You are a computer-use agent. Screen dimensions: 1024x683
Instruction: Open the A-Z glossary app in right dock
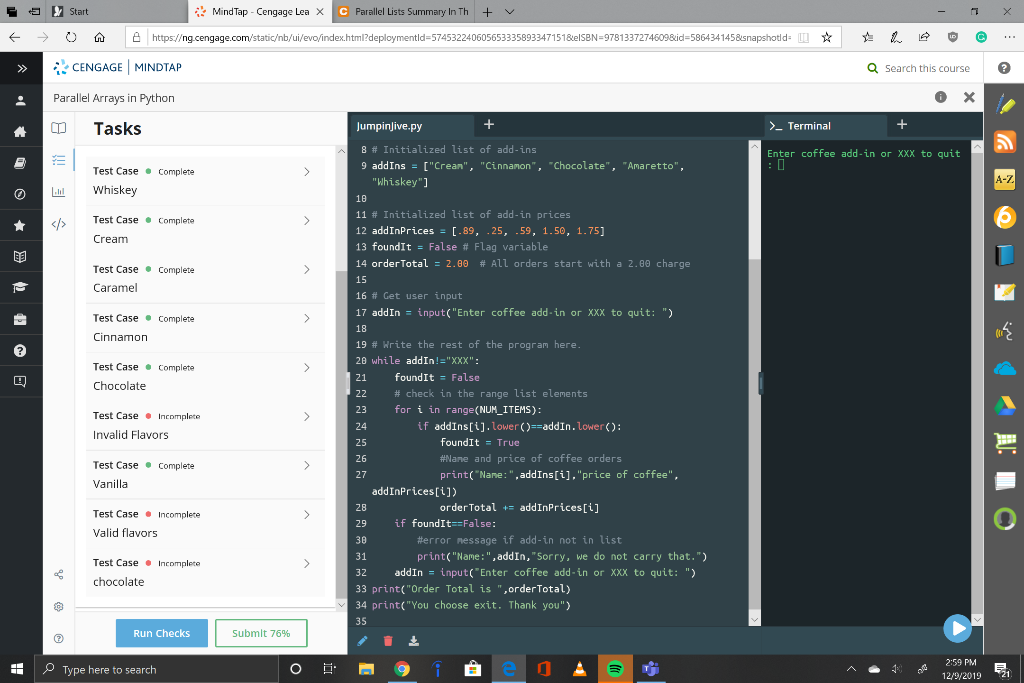[1005, 179]
